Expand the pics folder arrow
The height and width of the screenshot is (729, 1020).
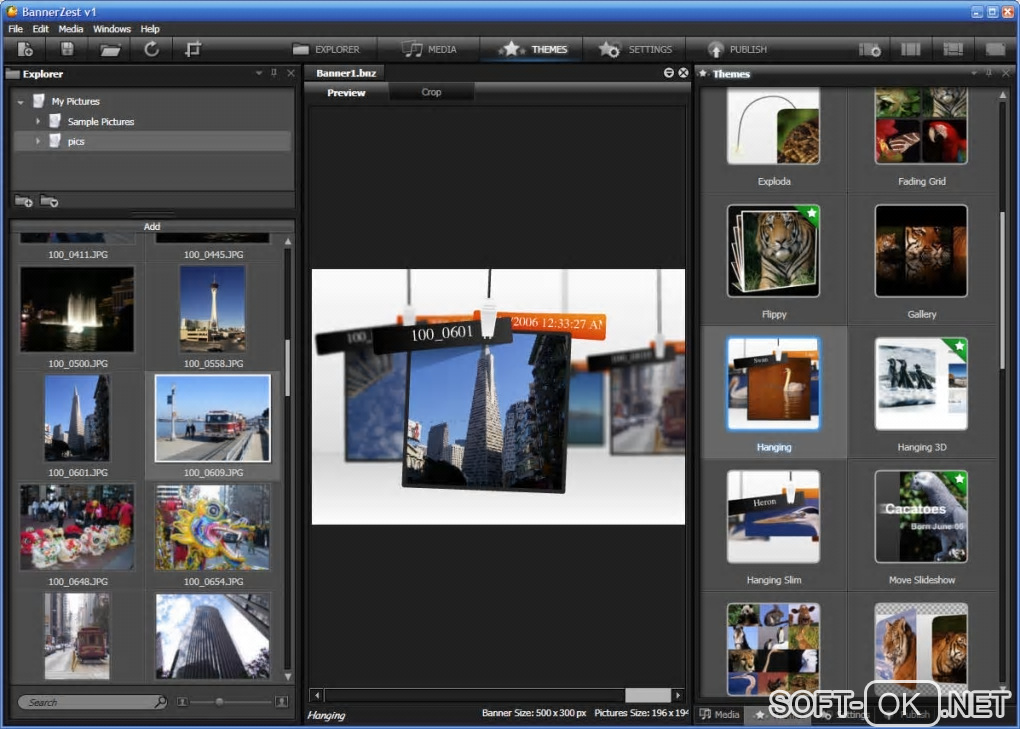[x=38, y=141]
